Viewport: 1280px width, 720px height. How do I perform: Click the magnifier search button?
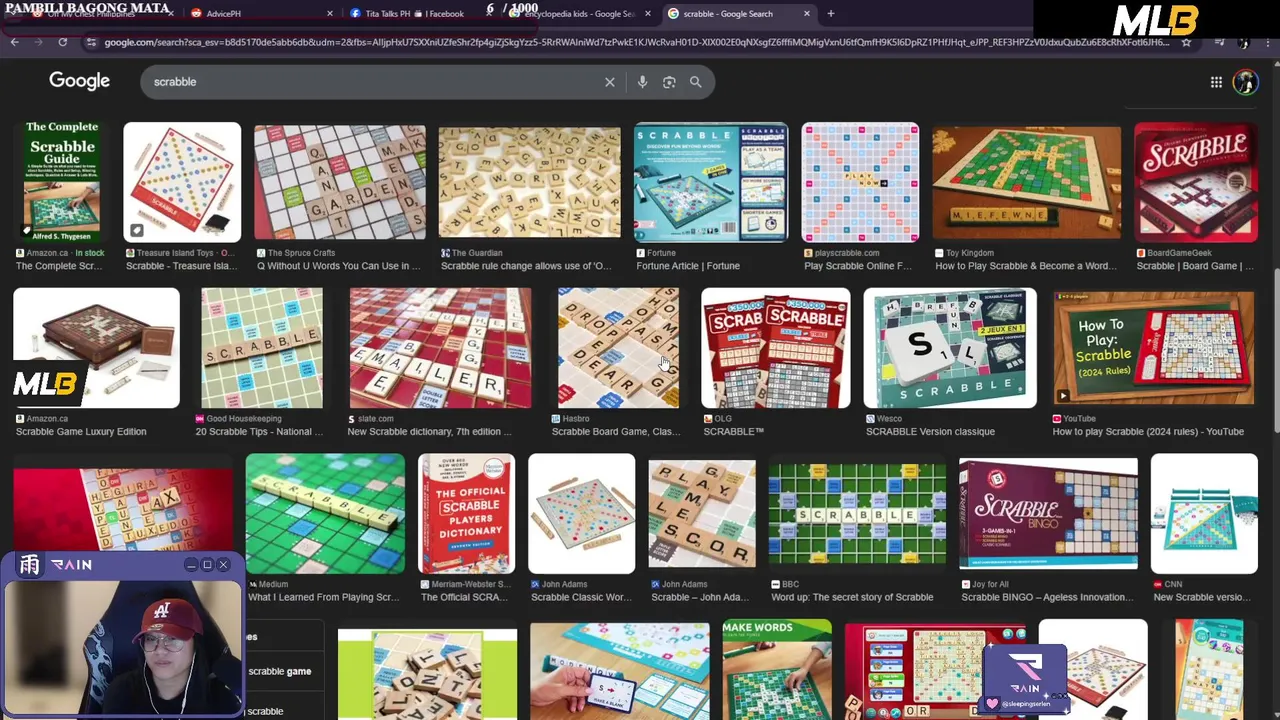(x=695, y=82)
